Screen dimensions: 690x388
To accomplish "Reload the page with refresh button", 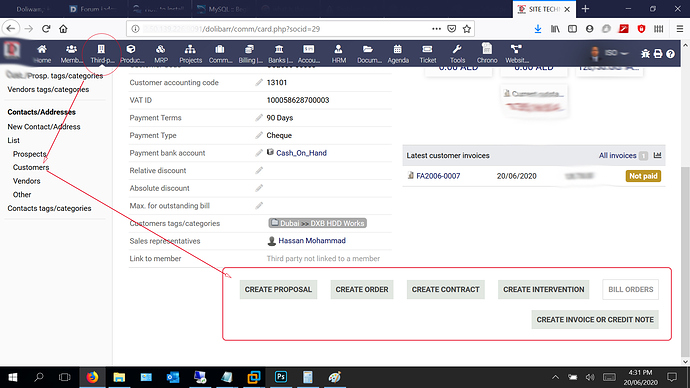I will [x=46, y=29].
